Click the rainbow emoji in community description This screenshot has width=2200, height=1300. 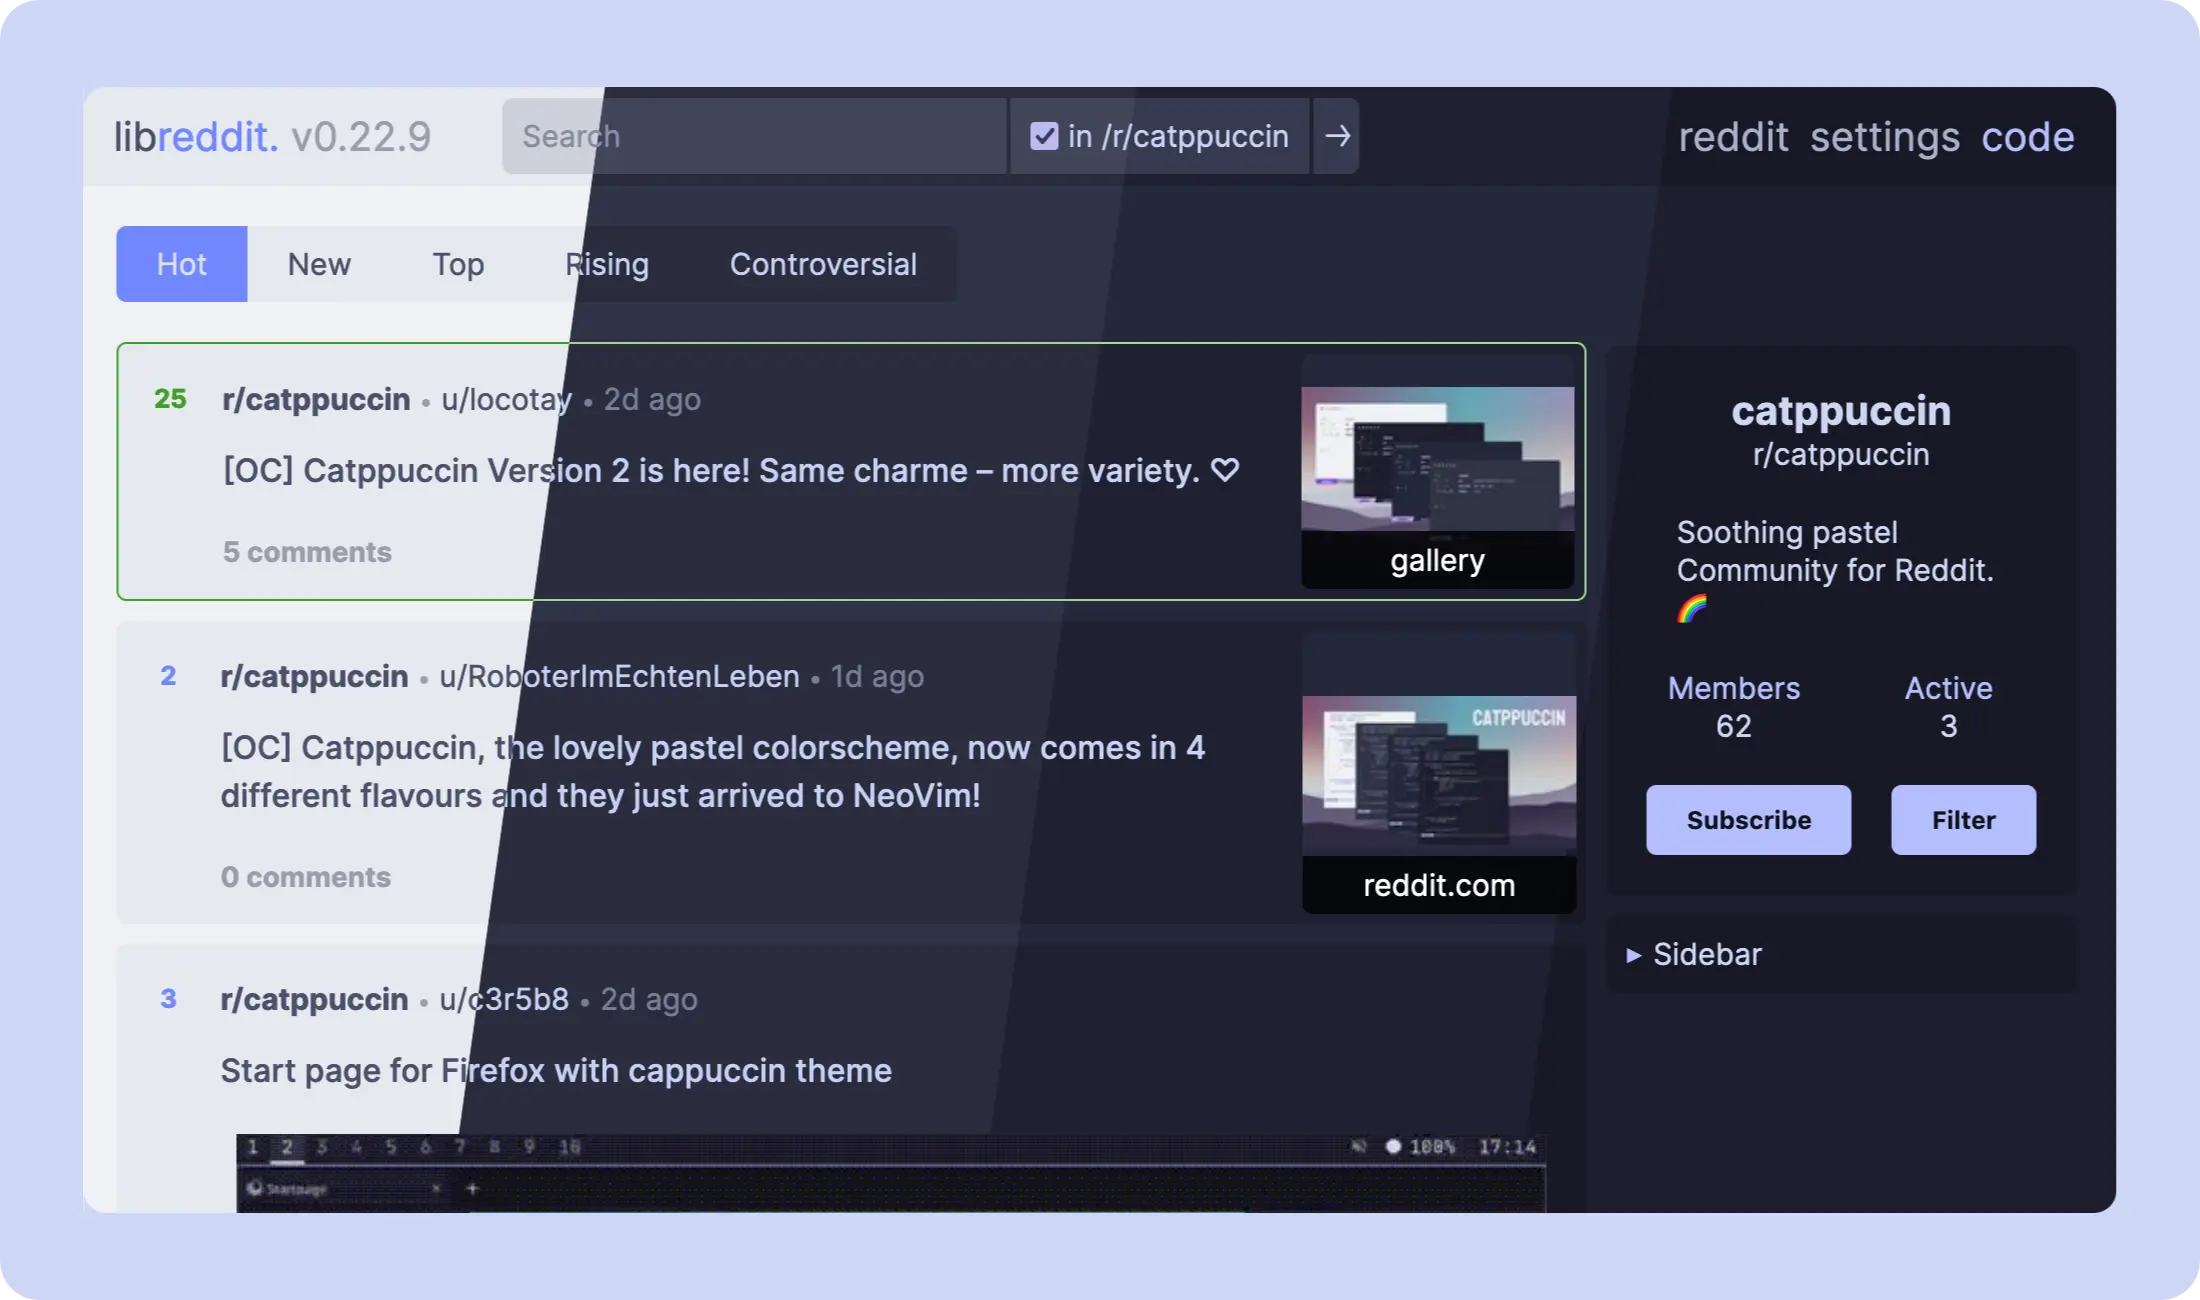coord(1692,608)
